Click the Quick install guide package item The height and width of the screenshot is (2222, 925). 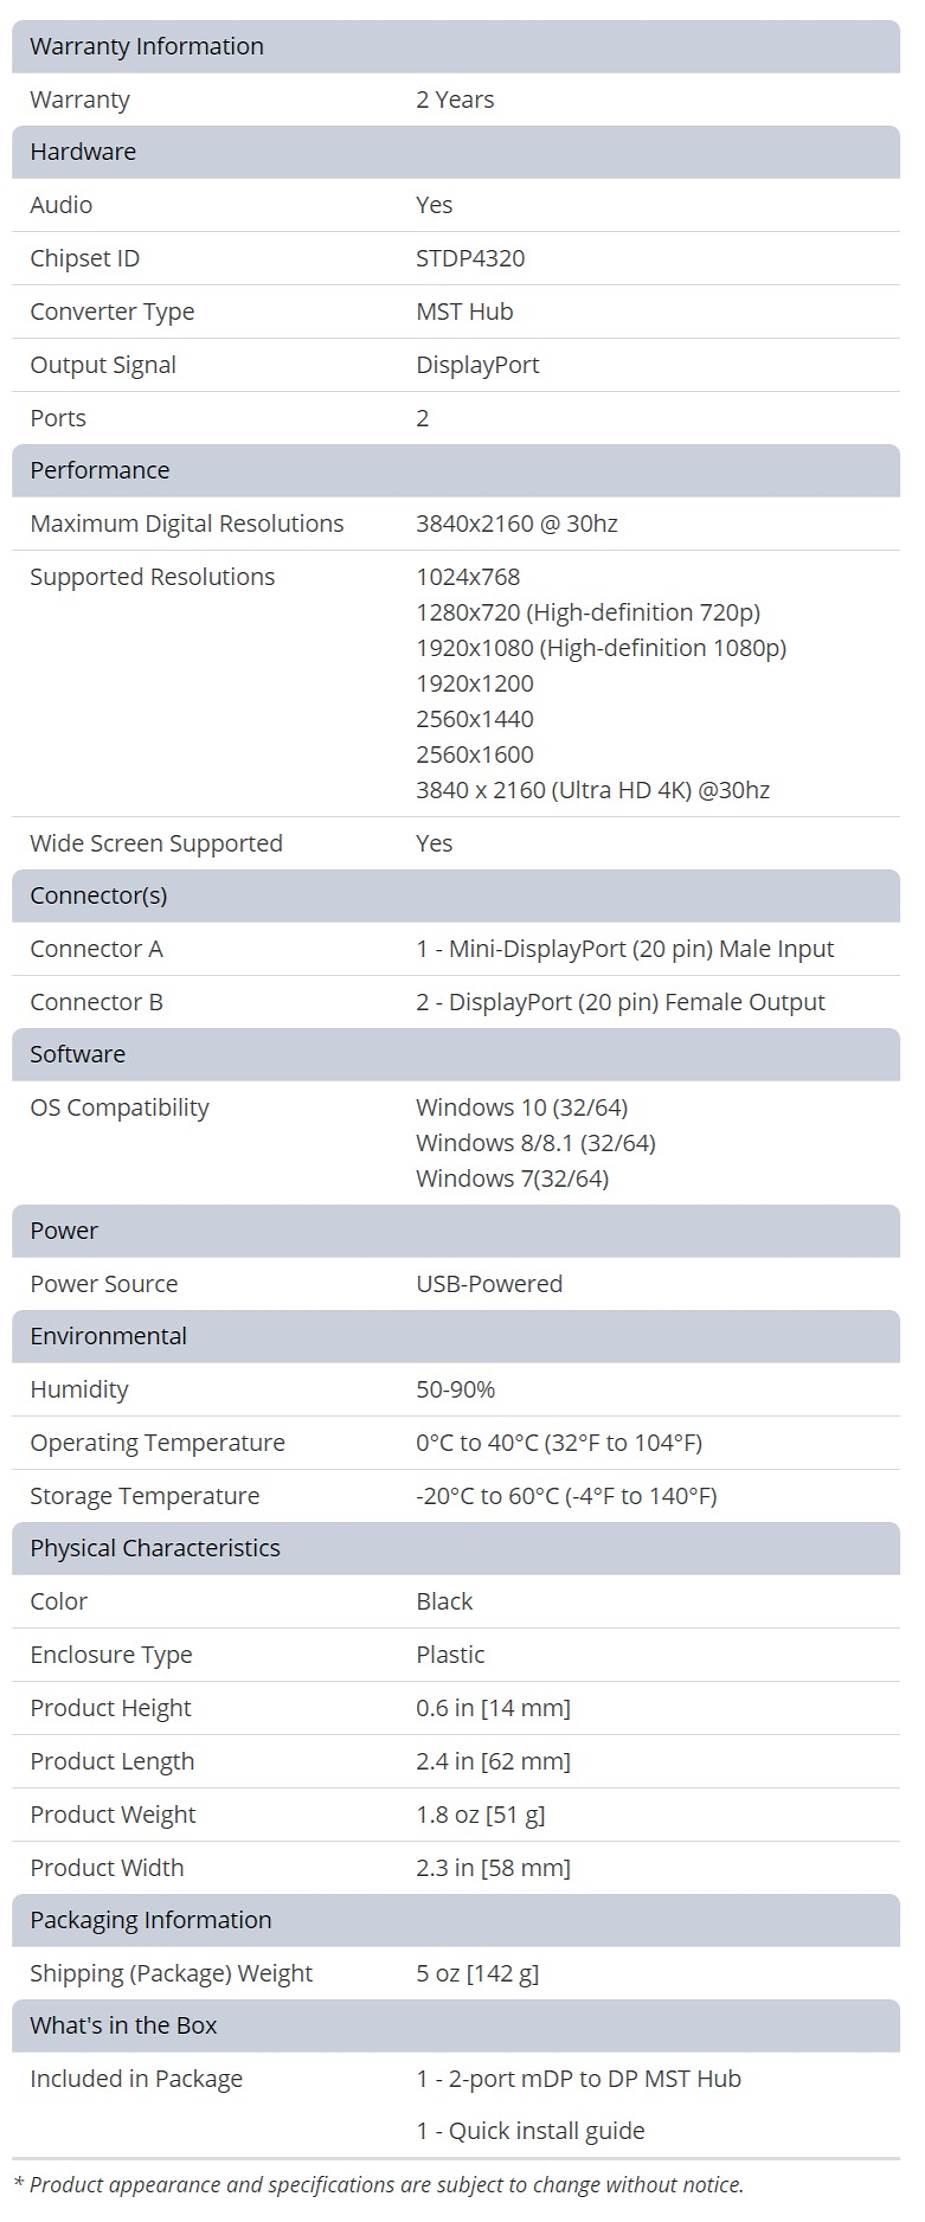pyautogui.click(x=530, y=2131)
